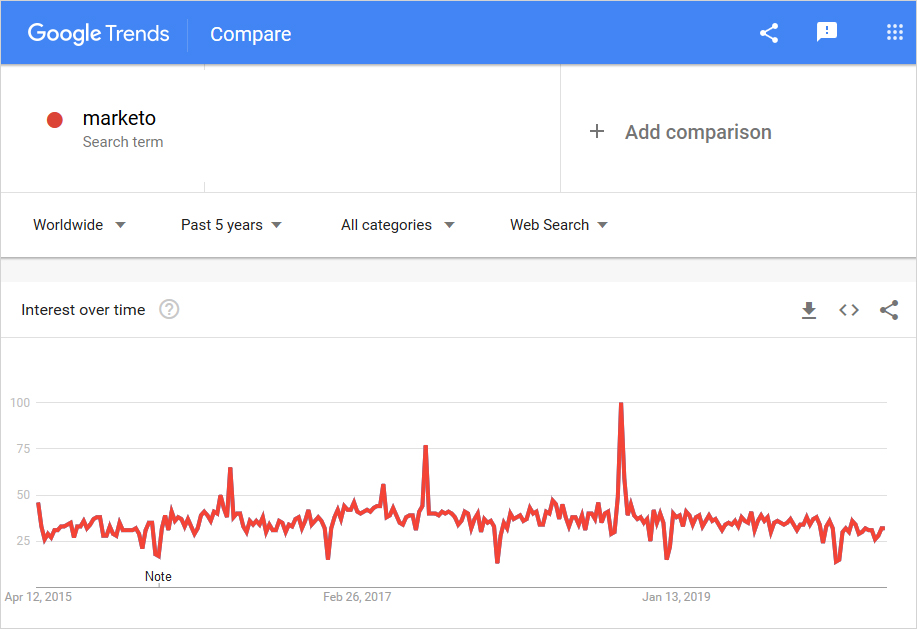Open the Google apps grid
917x629 pixels.
tap(895, 33)
